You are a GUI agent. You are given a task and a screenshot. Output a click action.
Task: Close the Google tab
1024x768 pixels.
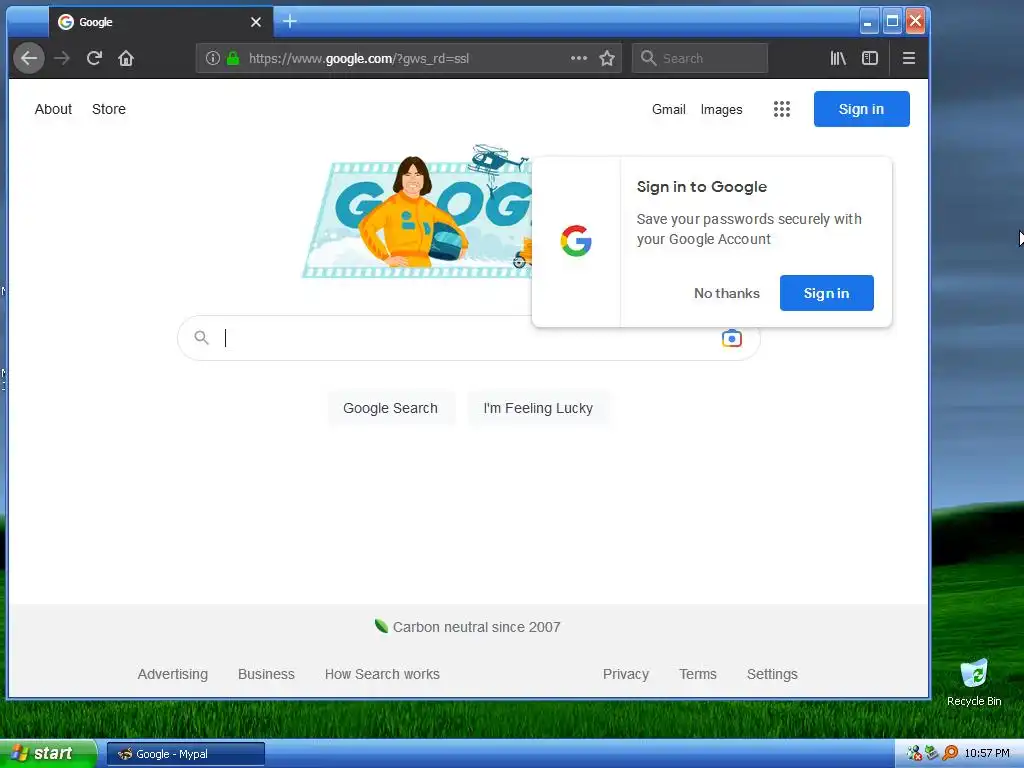pos(256,22)
